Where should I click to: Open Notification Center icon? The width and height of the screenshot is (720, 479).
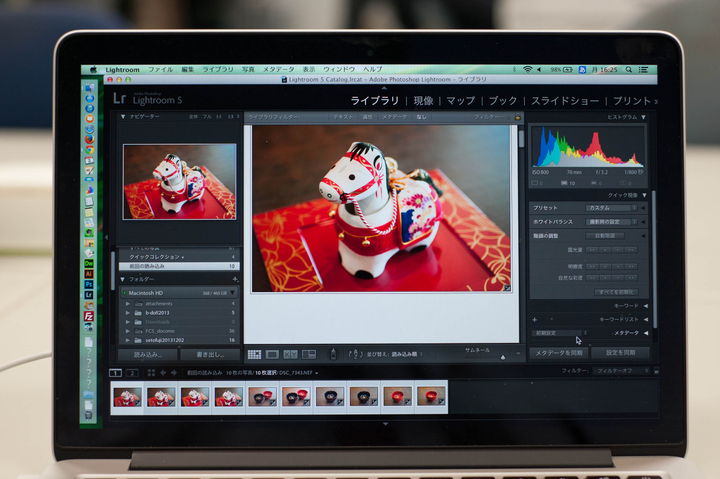pyautogui.click(x=643, y=69)
